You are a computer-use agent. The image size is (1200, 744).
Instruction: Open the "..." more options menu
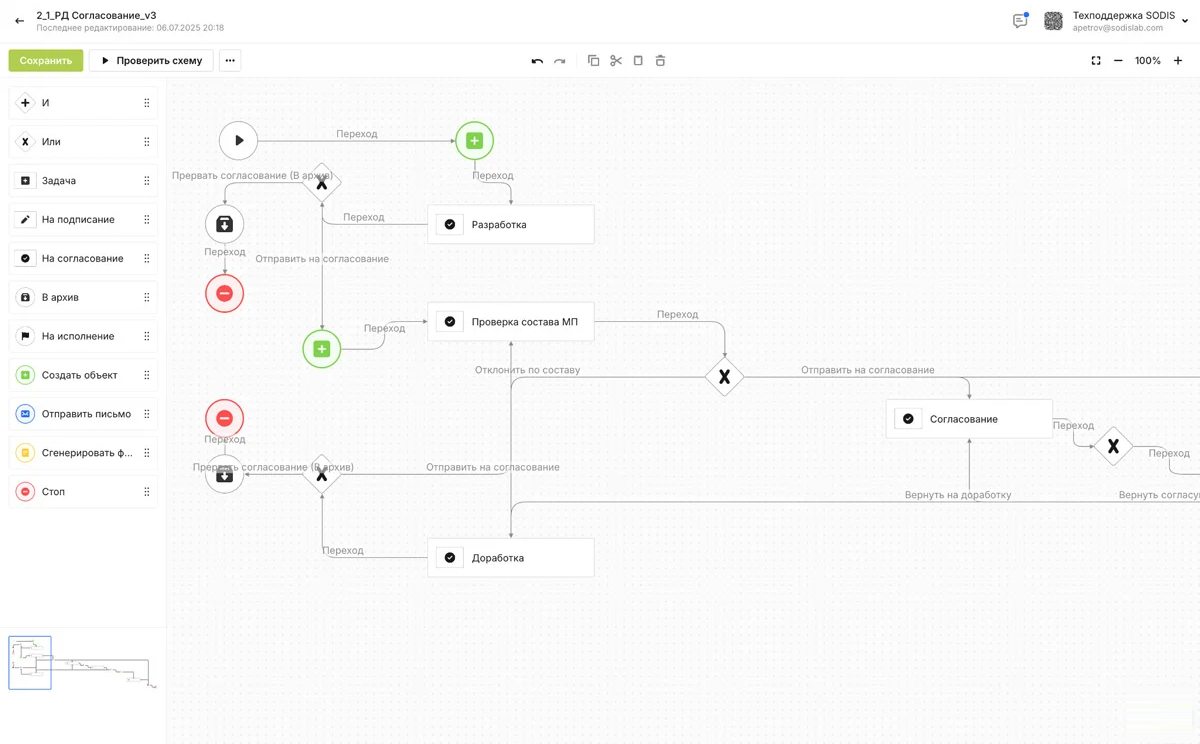point(229,60)
